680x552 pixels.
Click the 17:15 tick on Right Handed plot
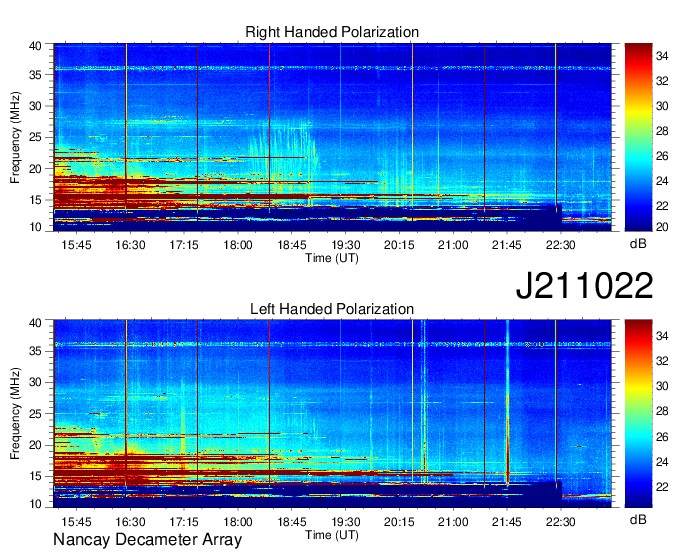[x=184, y=245]
